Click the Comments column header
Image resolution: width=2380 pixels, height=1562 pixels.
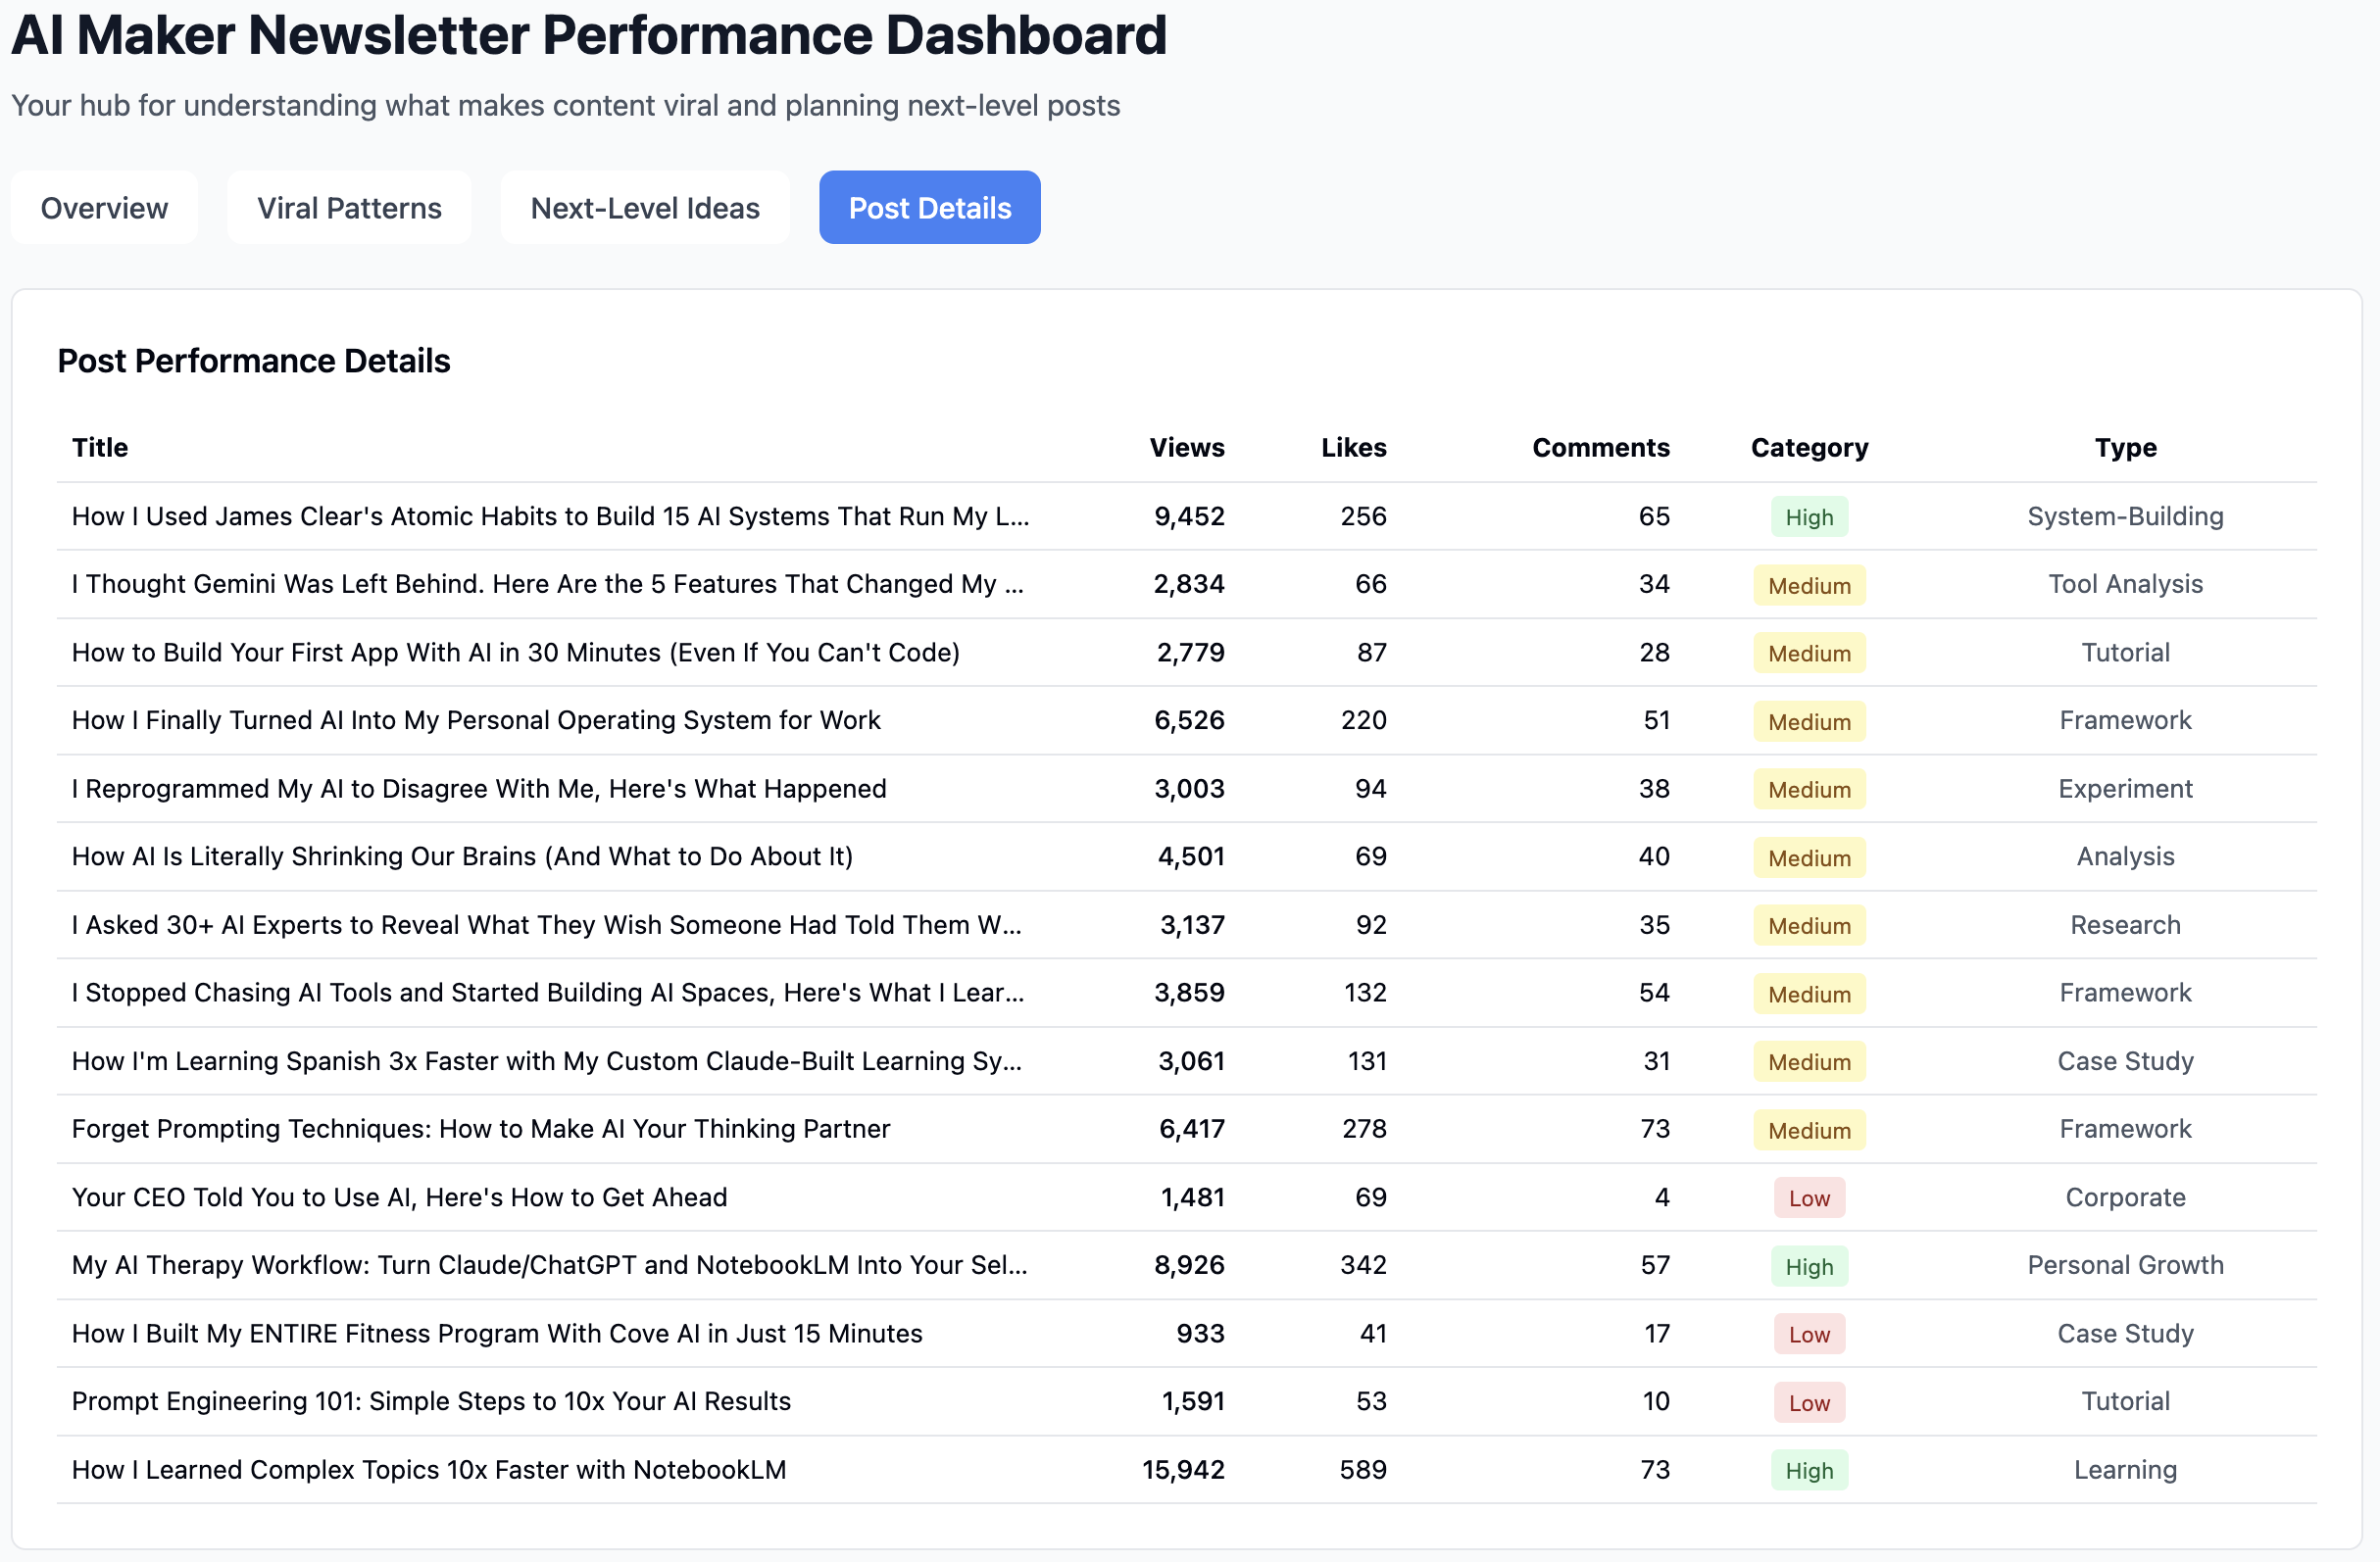tap(1600, 447)
